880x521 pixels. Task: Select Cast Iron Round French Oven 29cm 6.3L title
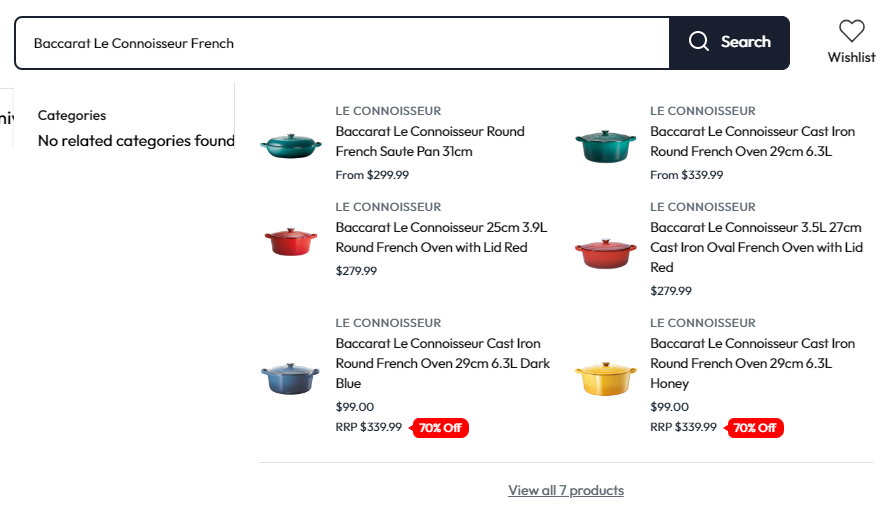pos(752,141)
